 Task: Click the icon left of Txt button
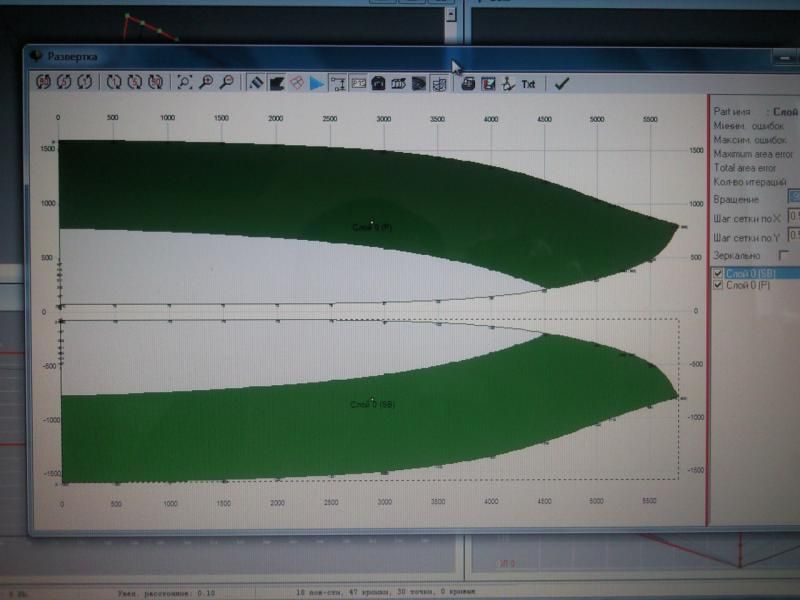(508, 84)
